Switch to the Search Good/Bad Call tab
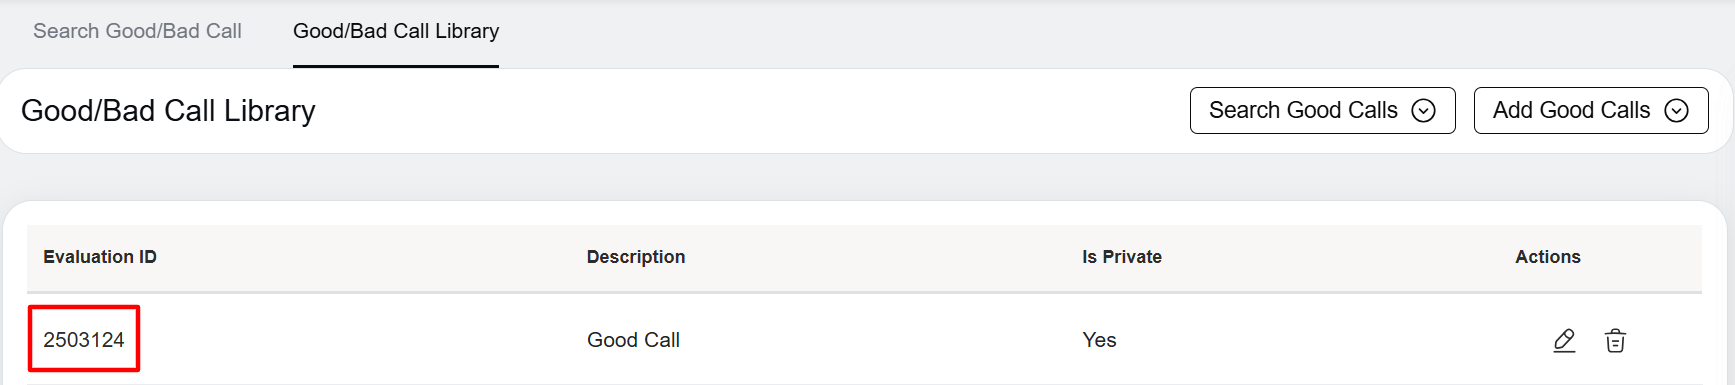 [137, 31]
